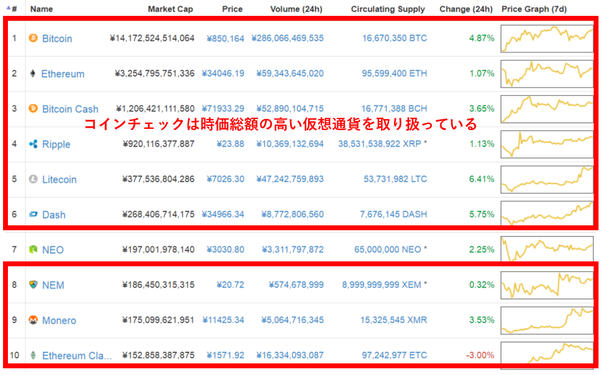604x375 pixels.
Task: Open Ripple 7-day price graph thumbnail
Action: tap(547, 144)
